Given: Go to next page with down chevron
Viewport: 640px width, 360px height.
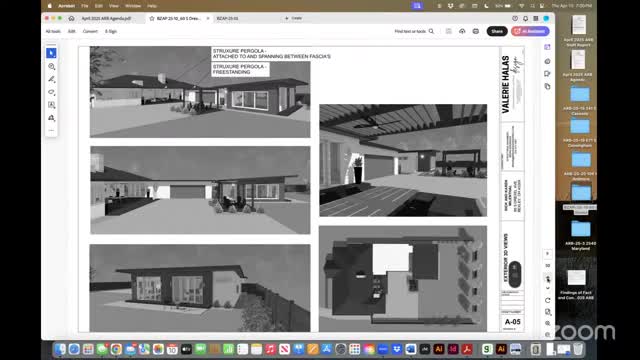Looking at the screenshot, I should (547, 288).
